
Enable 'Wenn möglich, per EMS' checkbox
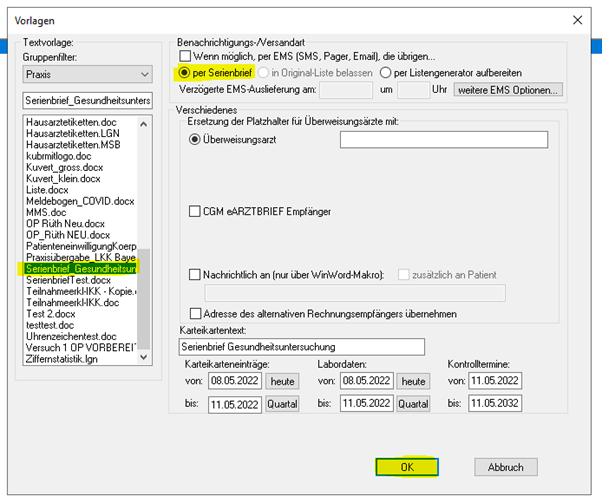click(x=185, y=56)
